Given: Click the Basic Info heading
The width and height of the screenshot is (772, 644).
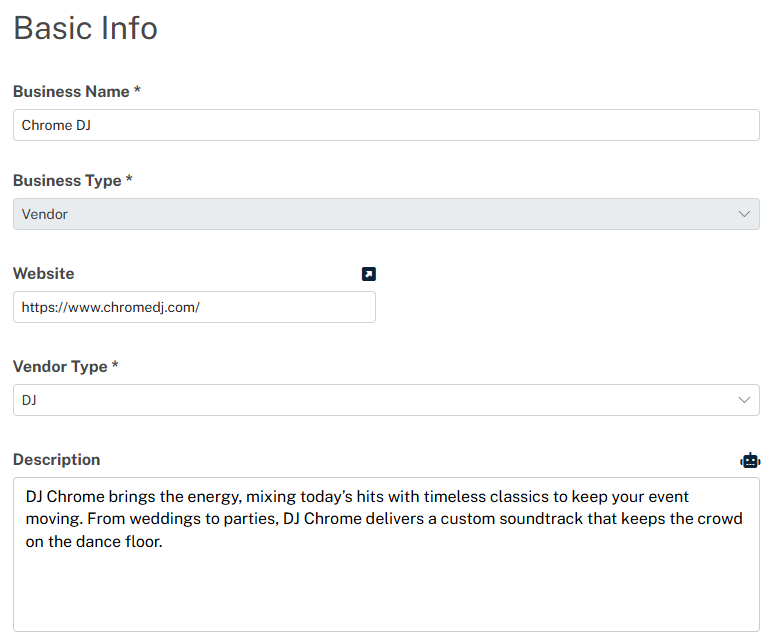Looking at the screenshot, I should (x=85, y=28).
